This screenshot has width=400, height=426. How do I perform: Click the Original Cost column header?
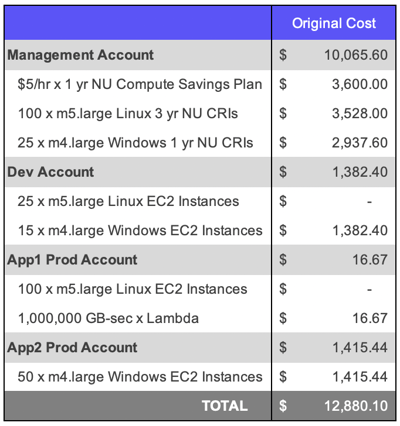[x=334, y=23]
